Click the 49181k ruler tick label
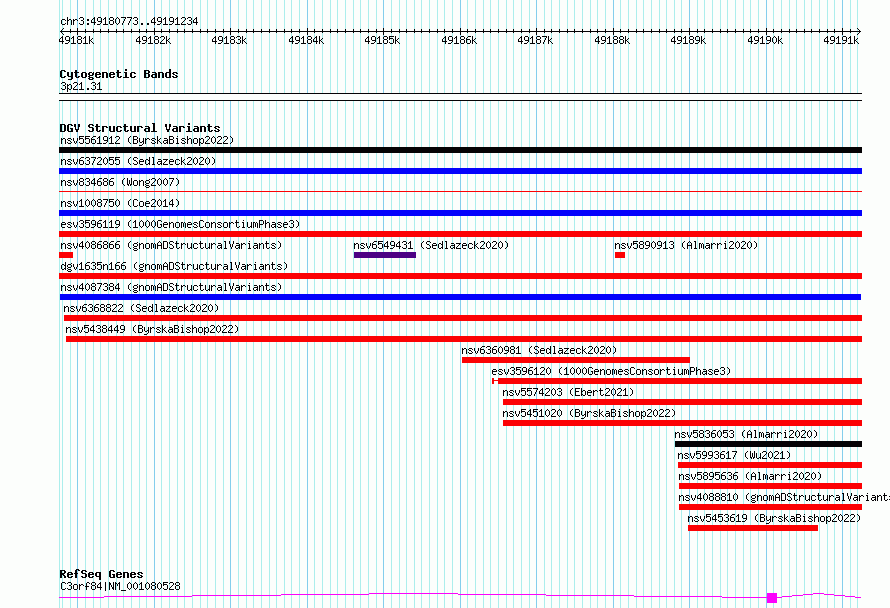The height and width of the screenshot is (608, 890). (77, 40)
